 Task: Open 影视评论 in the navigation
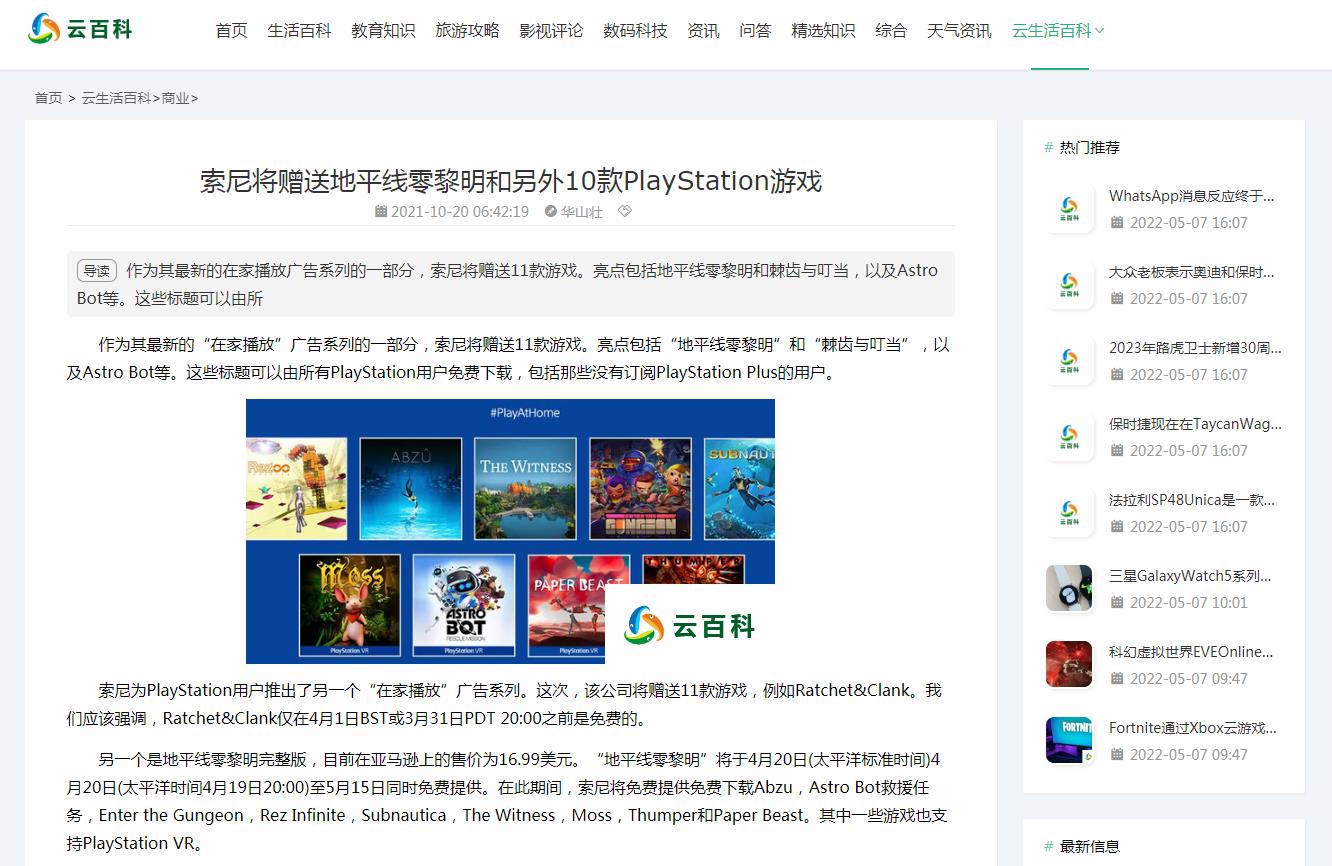[551, 31]
